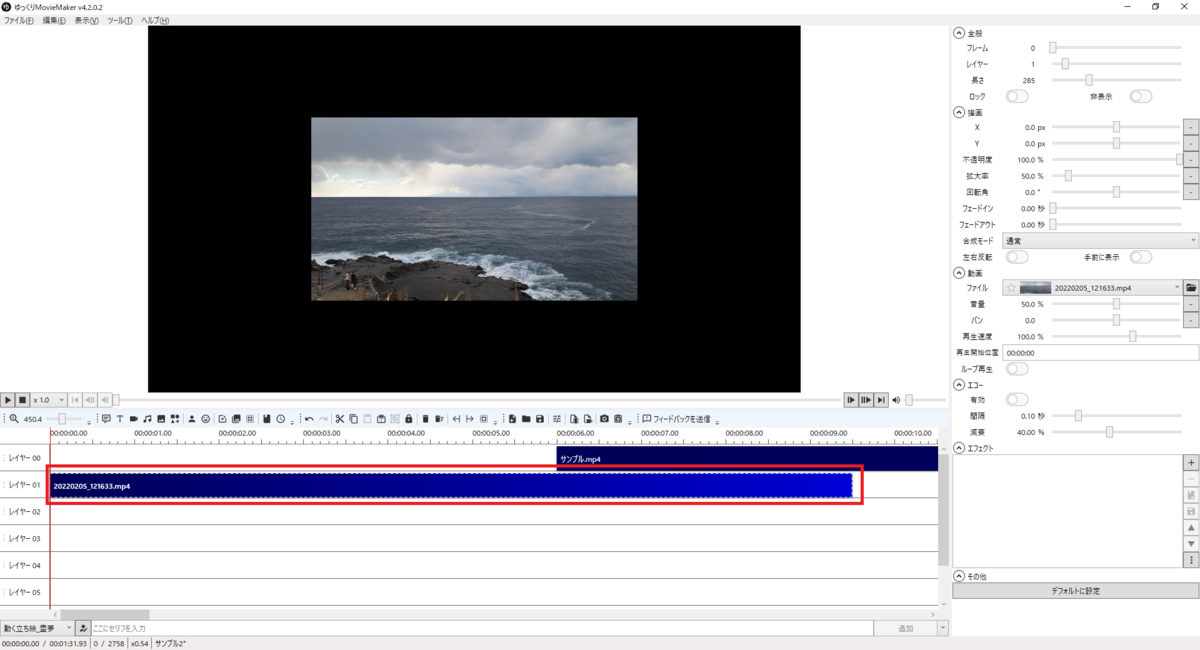Image resolution: width=1200 pixels, height=650 pixels.
Task: Click the 音量 slider
Action: point(1116,304)
